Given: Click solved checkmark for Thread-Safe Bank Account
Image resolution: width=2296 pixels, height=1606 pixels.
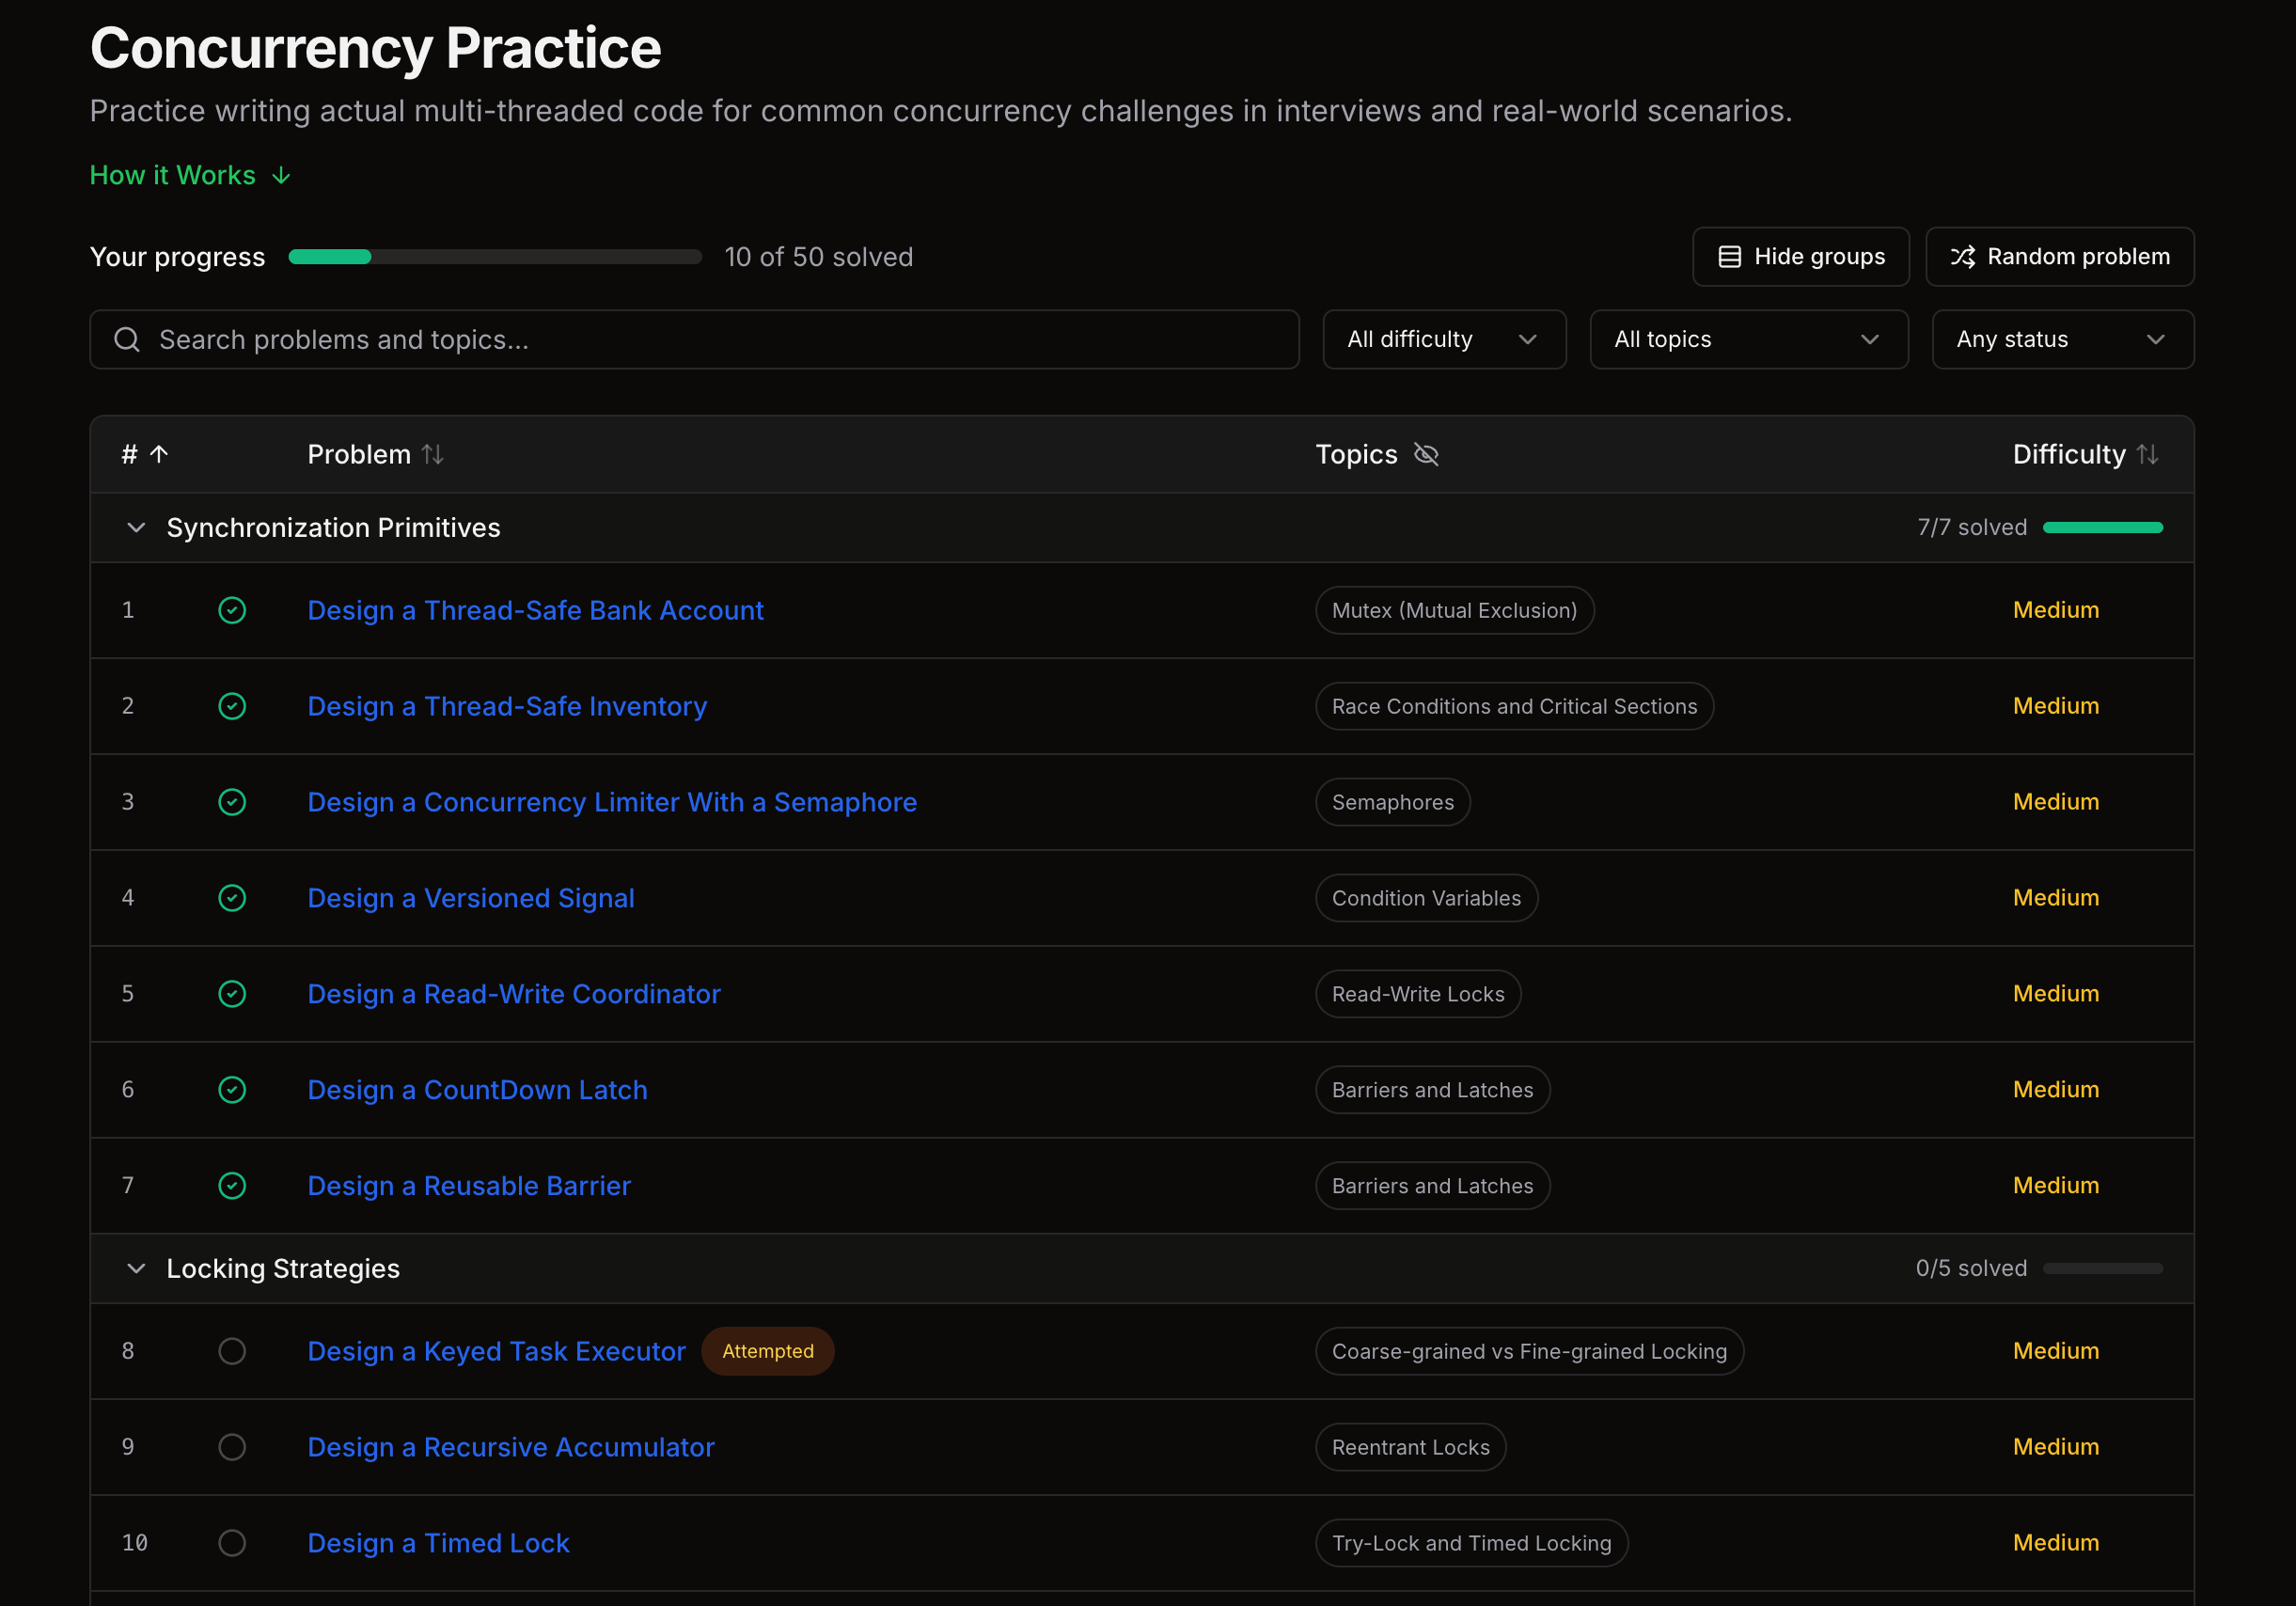Looking at the screenshot, I should (232, 610).
